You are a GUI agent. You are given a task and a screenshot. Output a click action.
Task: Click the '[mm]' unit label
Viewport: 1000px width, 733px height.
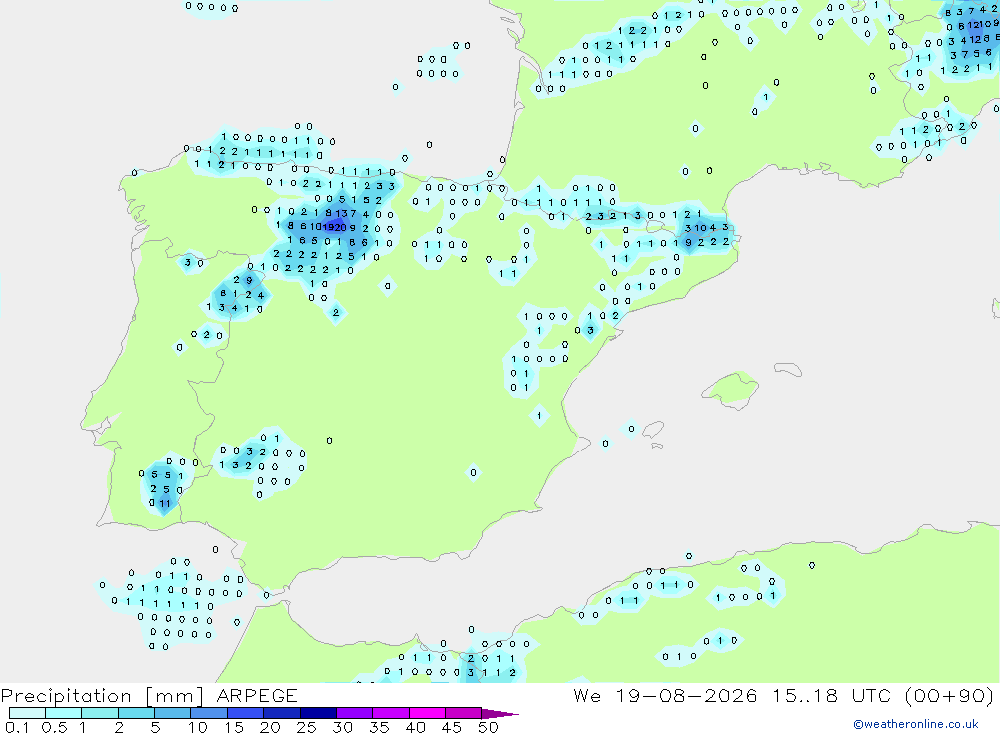[x=174, y=696]
